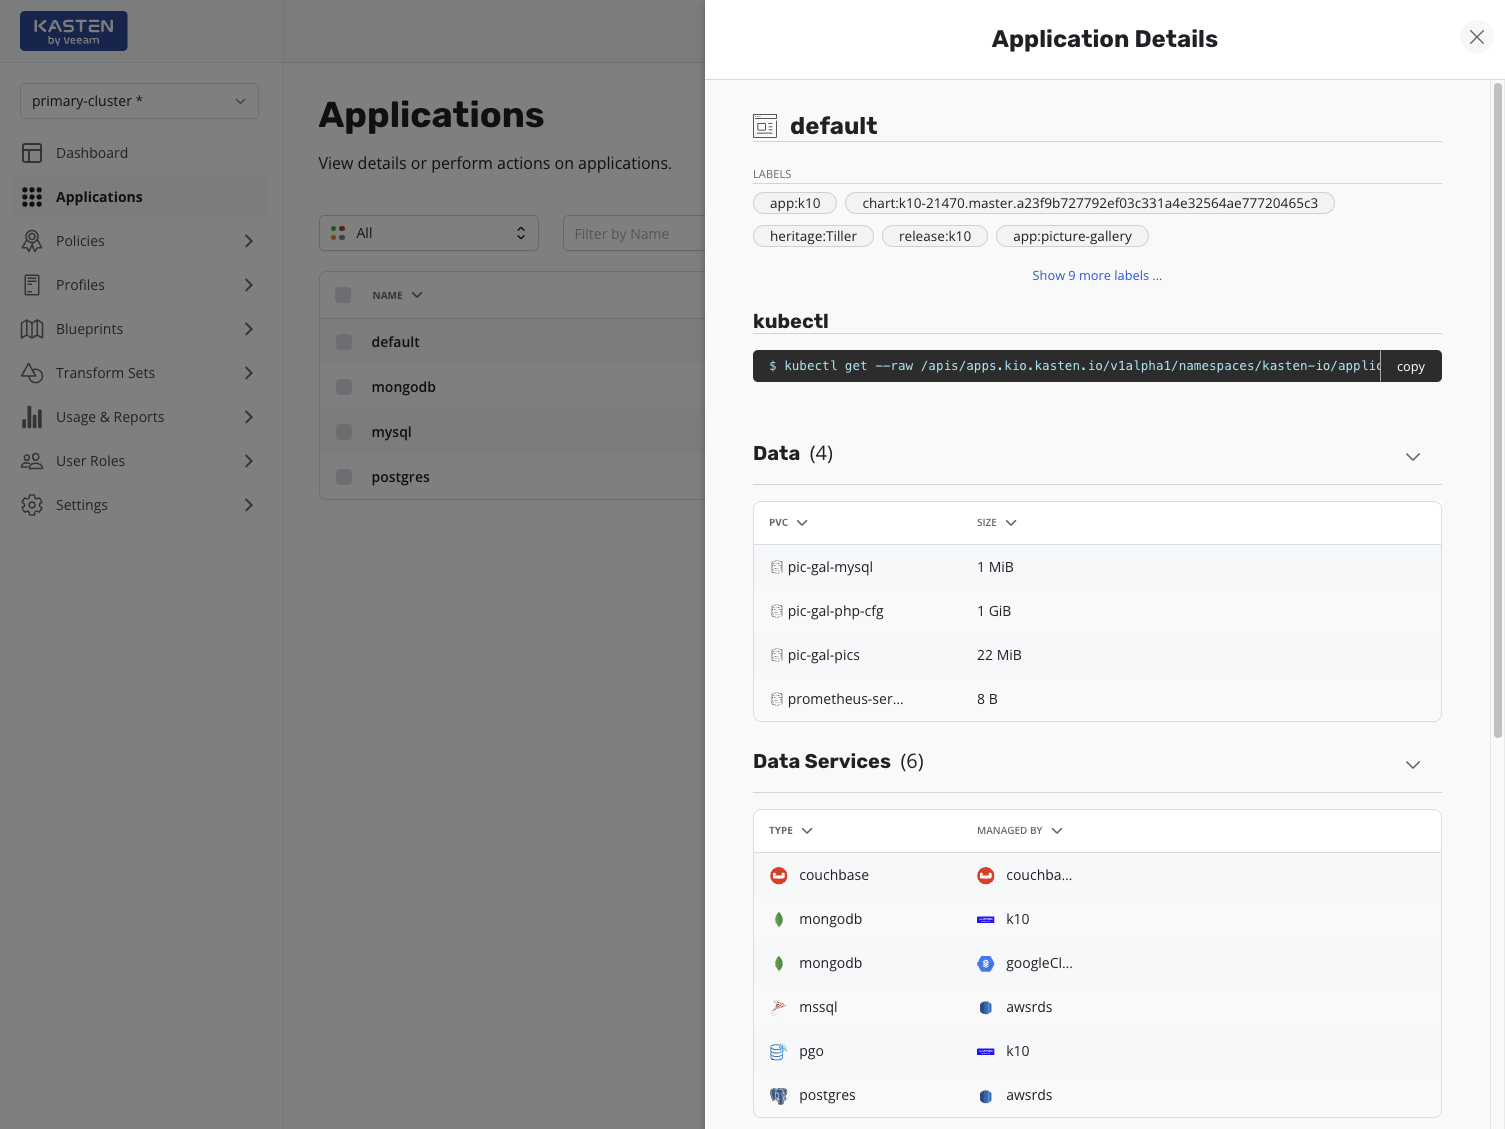This screenshot has width=1505, height=1129.
Task: Copy the kubectl command
Action: click(1411, 367)
